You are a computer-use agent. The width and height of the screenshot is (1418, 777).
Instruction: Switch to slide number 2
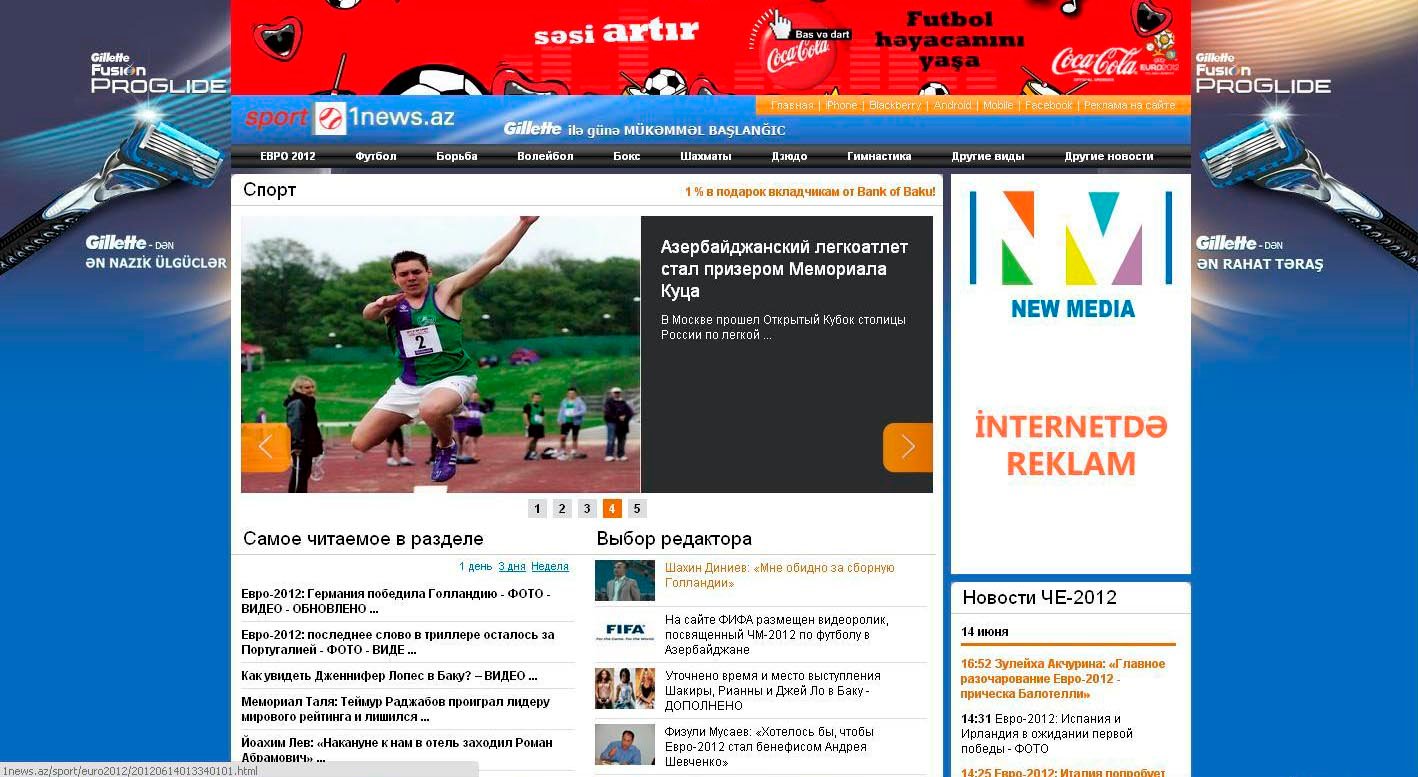(x=562, y=508)
